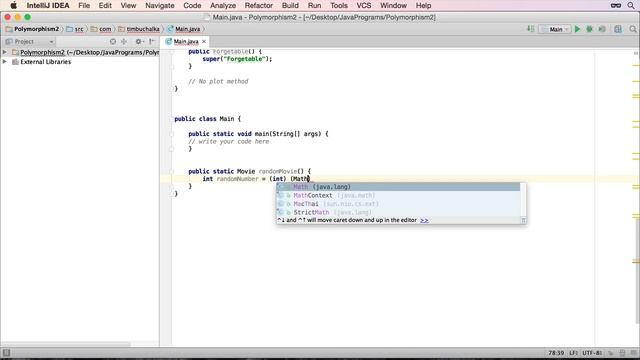The height and width of the screenshot is (360, 640).
Task: Run the Main configuration with green play icon
Action: [577, 29]
